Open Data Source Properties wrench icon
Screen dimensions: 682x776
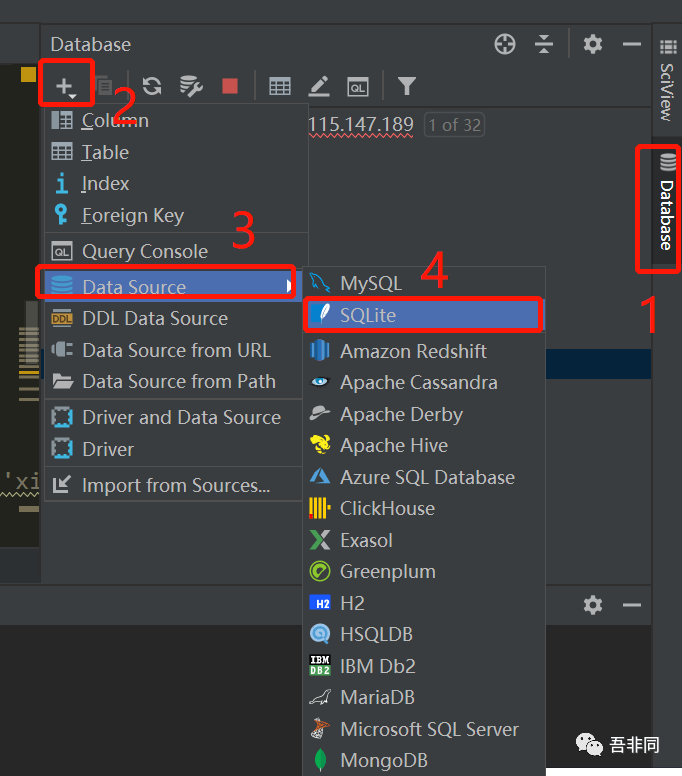[x=191, y=86]
